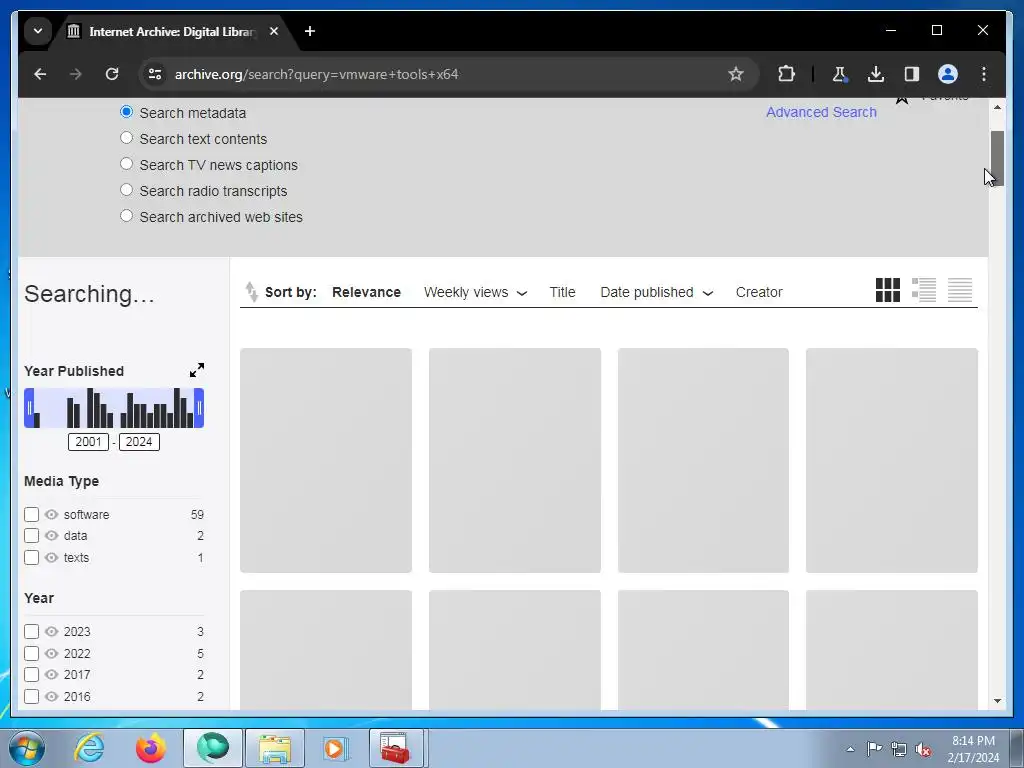Select Search archived web sites option
This screenshot has height=768, width=1024.
[x=127, y=216]
